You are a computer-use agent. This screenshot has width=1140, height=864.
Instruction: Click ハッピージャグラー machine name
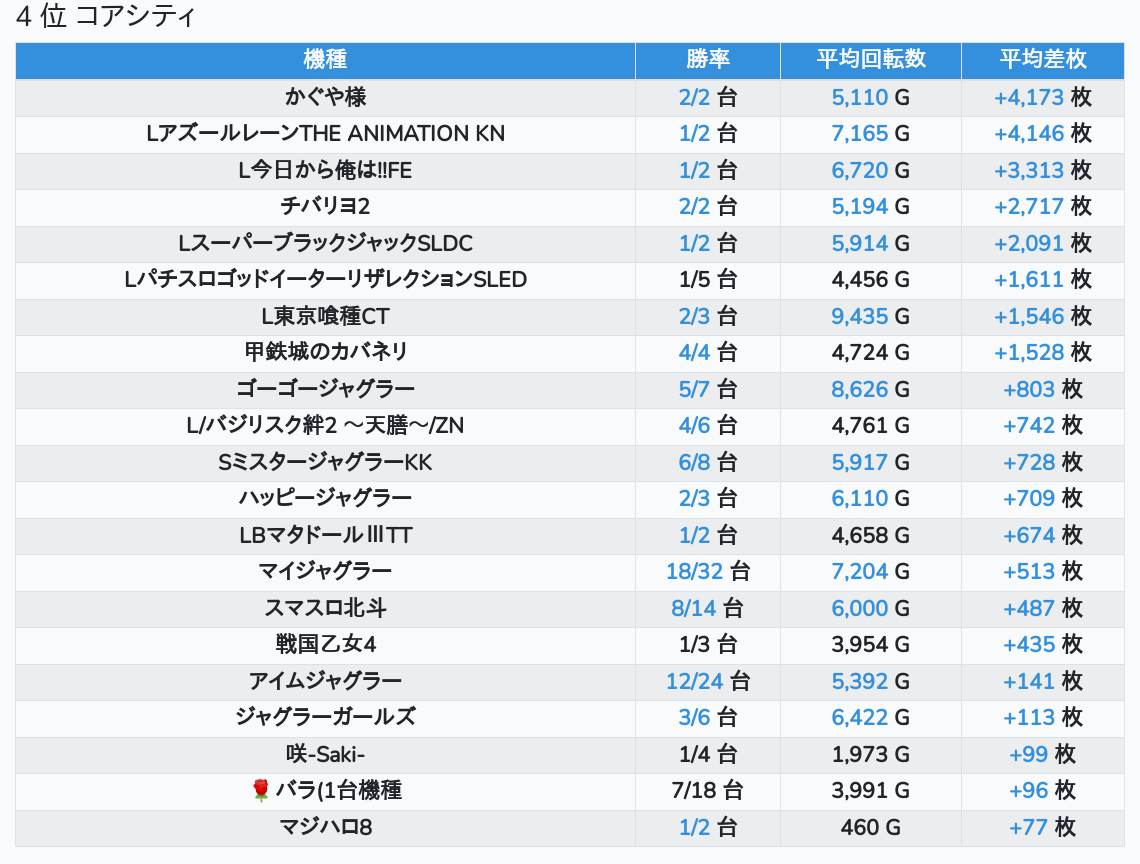pyautogui.click(x=325, y=499)
